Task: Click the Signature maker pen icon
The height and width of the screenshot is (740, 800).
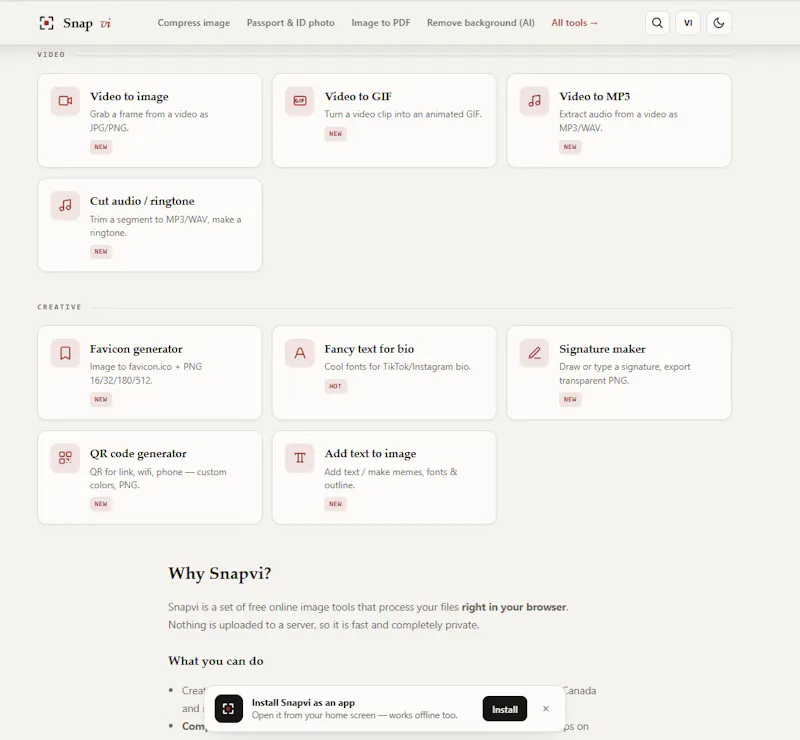Action: point(534,353)
